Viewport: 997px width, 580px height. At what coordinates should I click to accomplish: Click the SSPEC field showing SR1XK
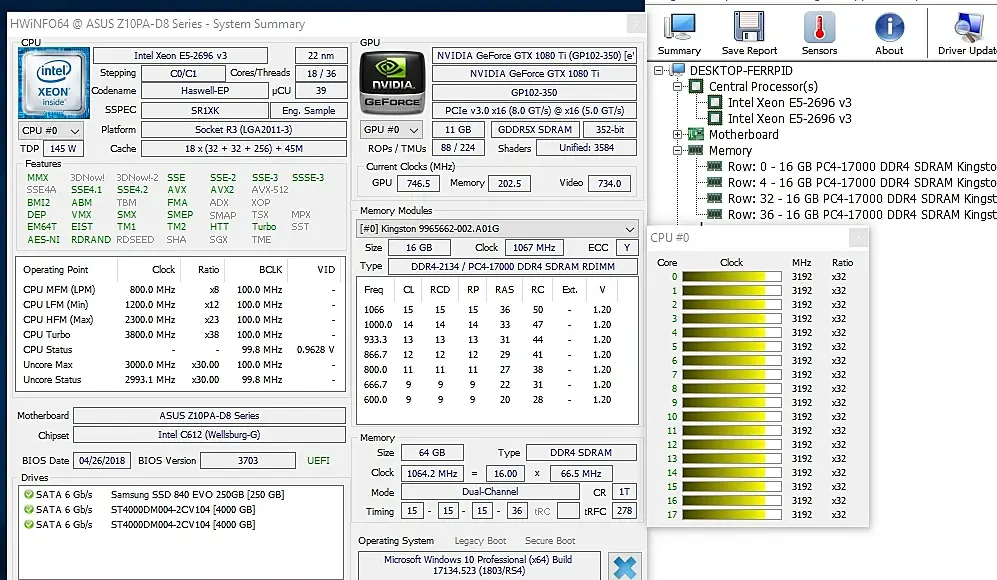click(x=205, y=110)
